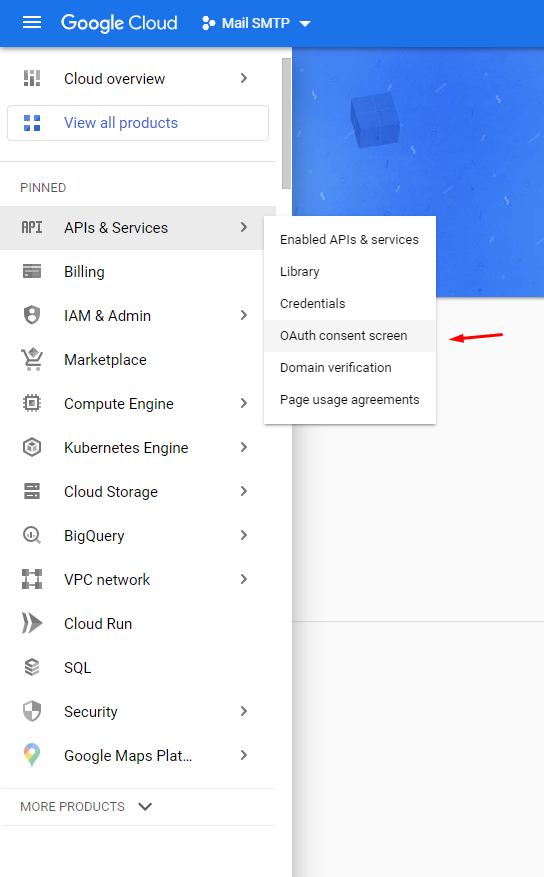The height and width of the screenshot is (877, 544).
Task: Expand the Security submenu chevron
Action: point(244,711)
